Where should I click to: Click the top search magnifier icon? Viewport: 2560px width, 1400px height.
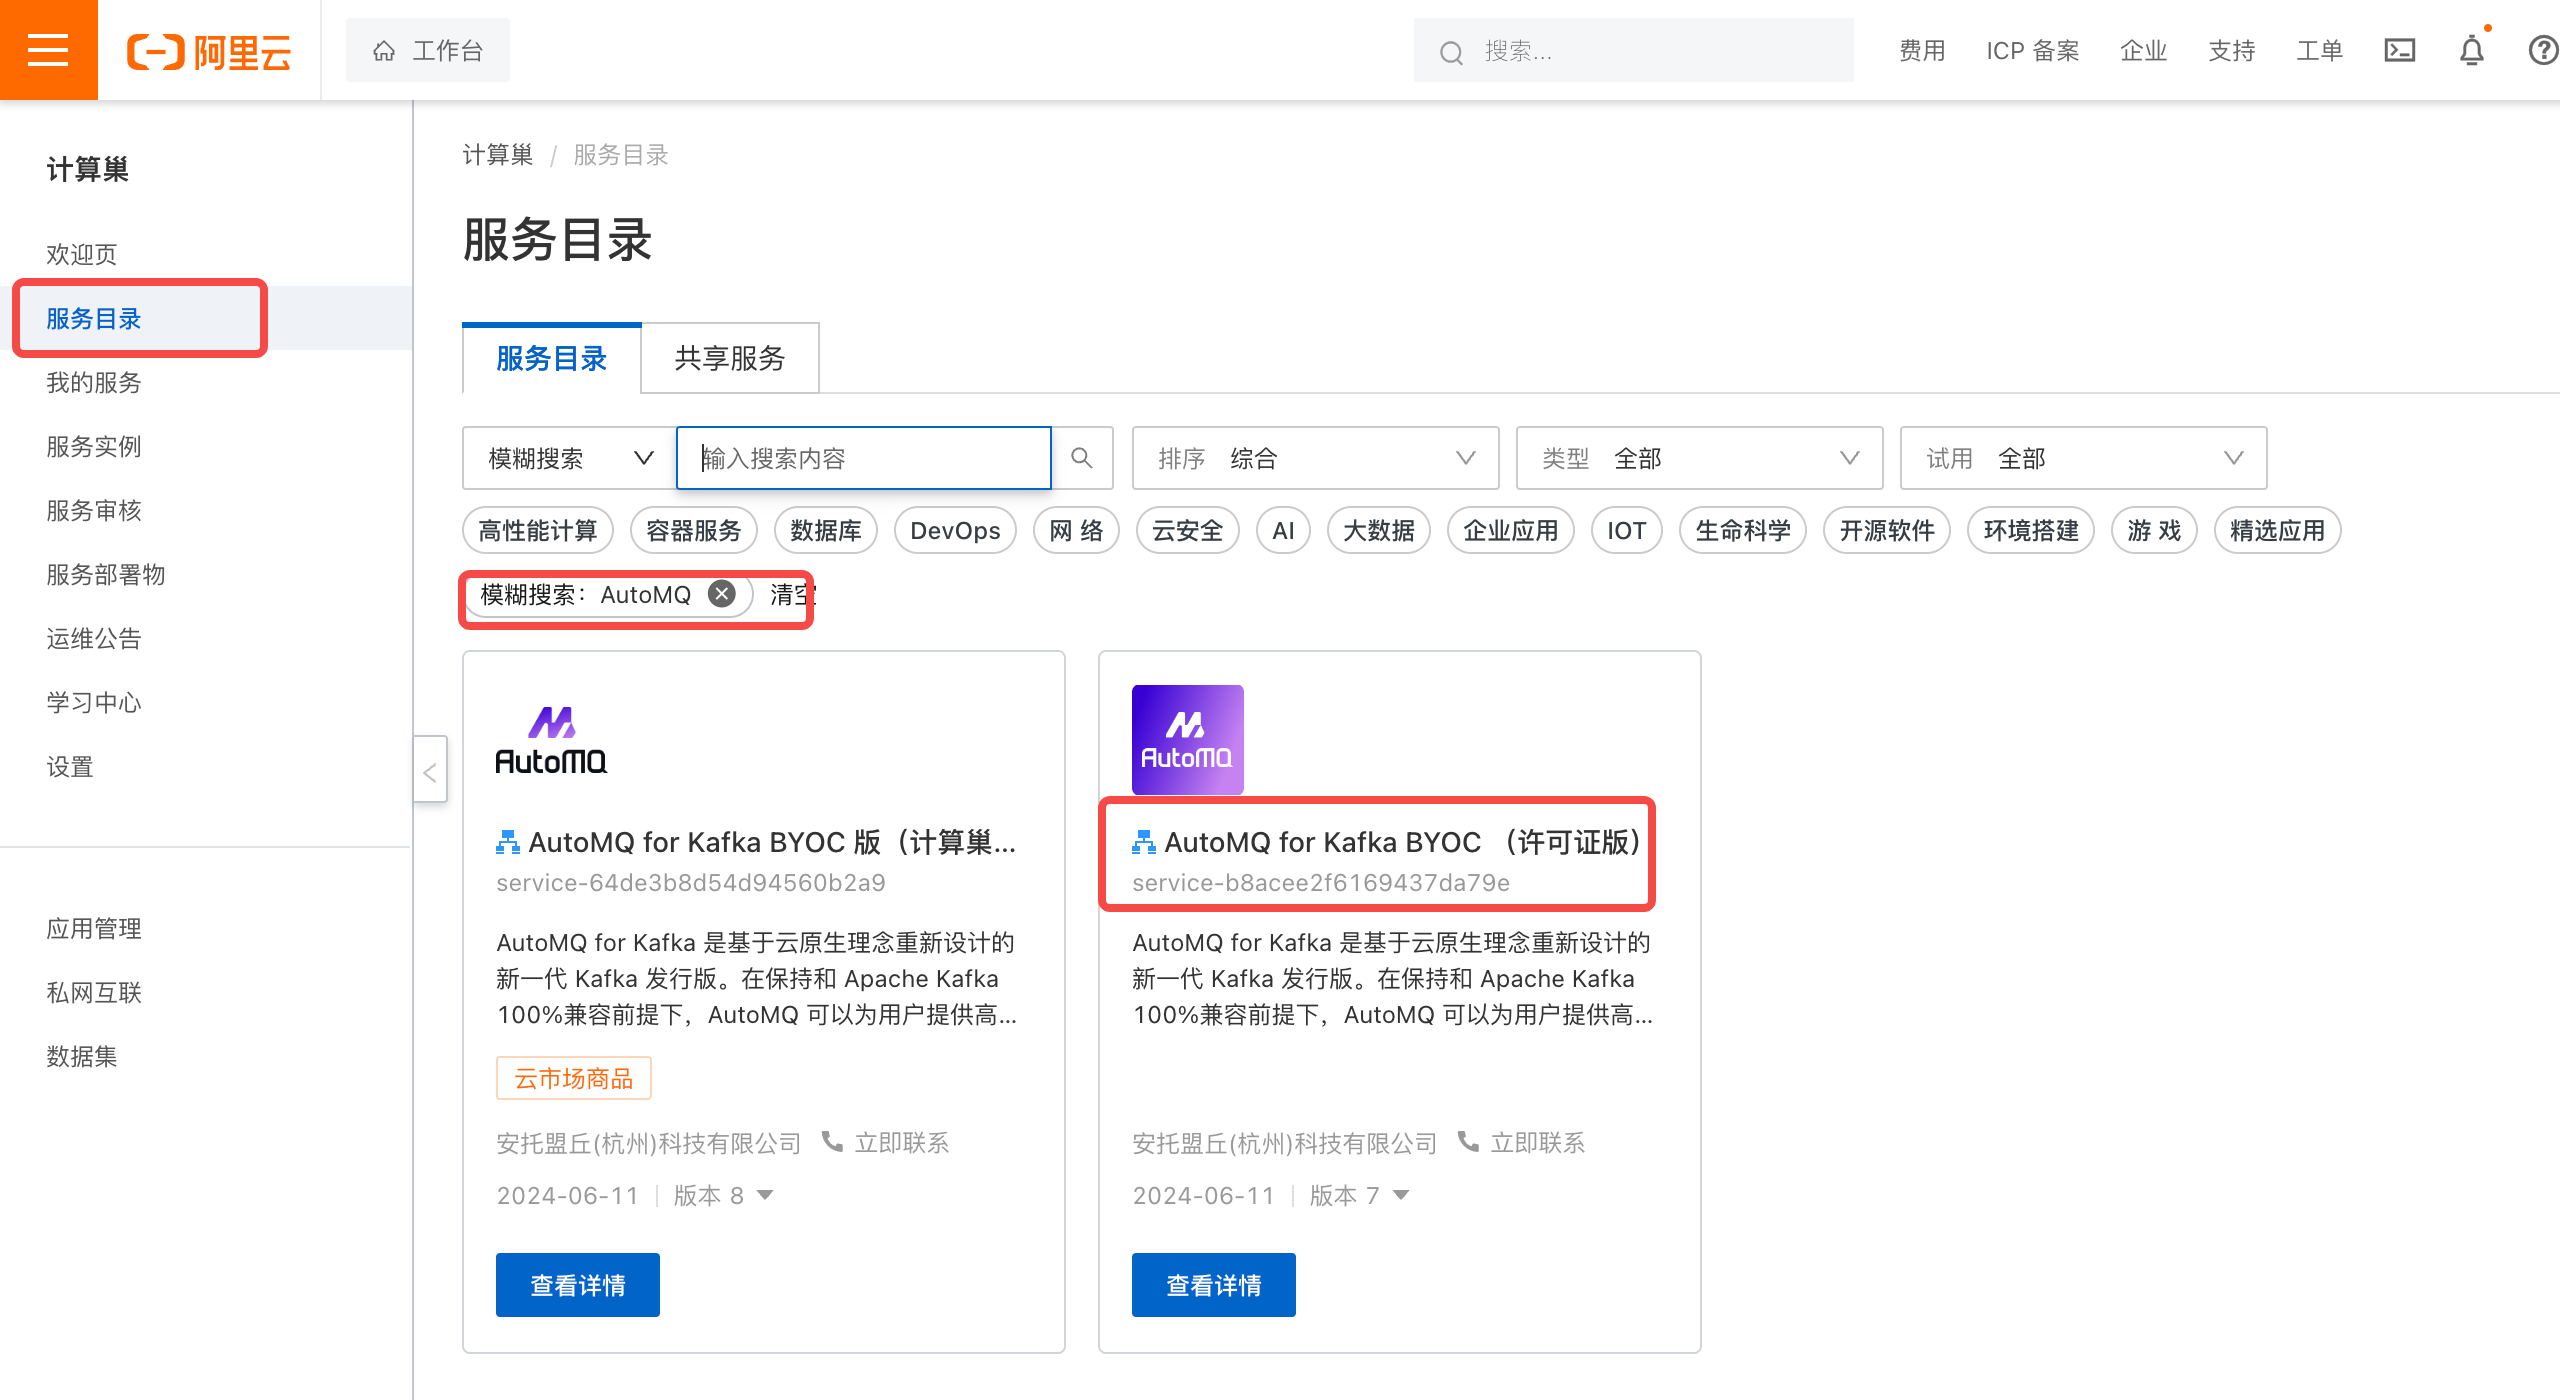tap(1451, 52)
